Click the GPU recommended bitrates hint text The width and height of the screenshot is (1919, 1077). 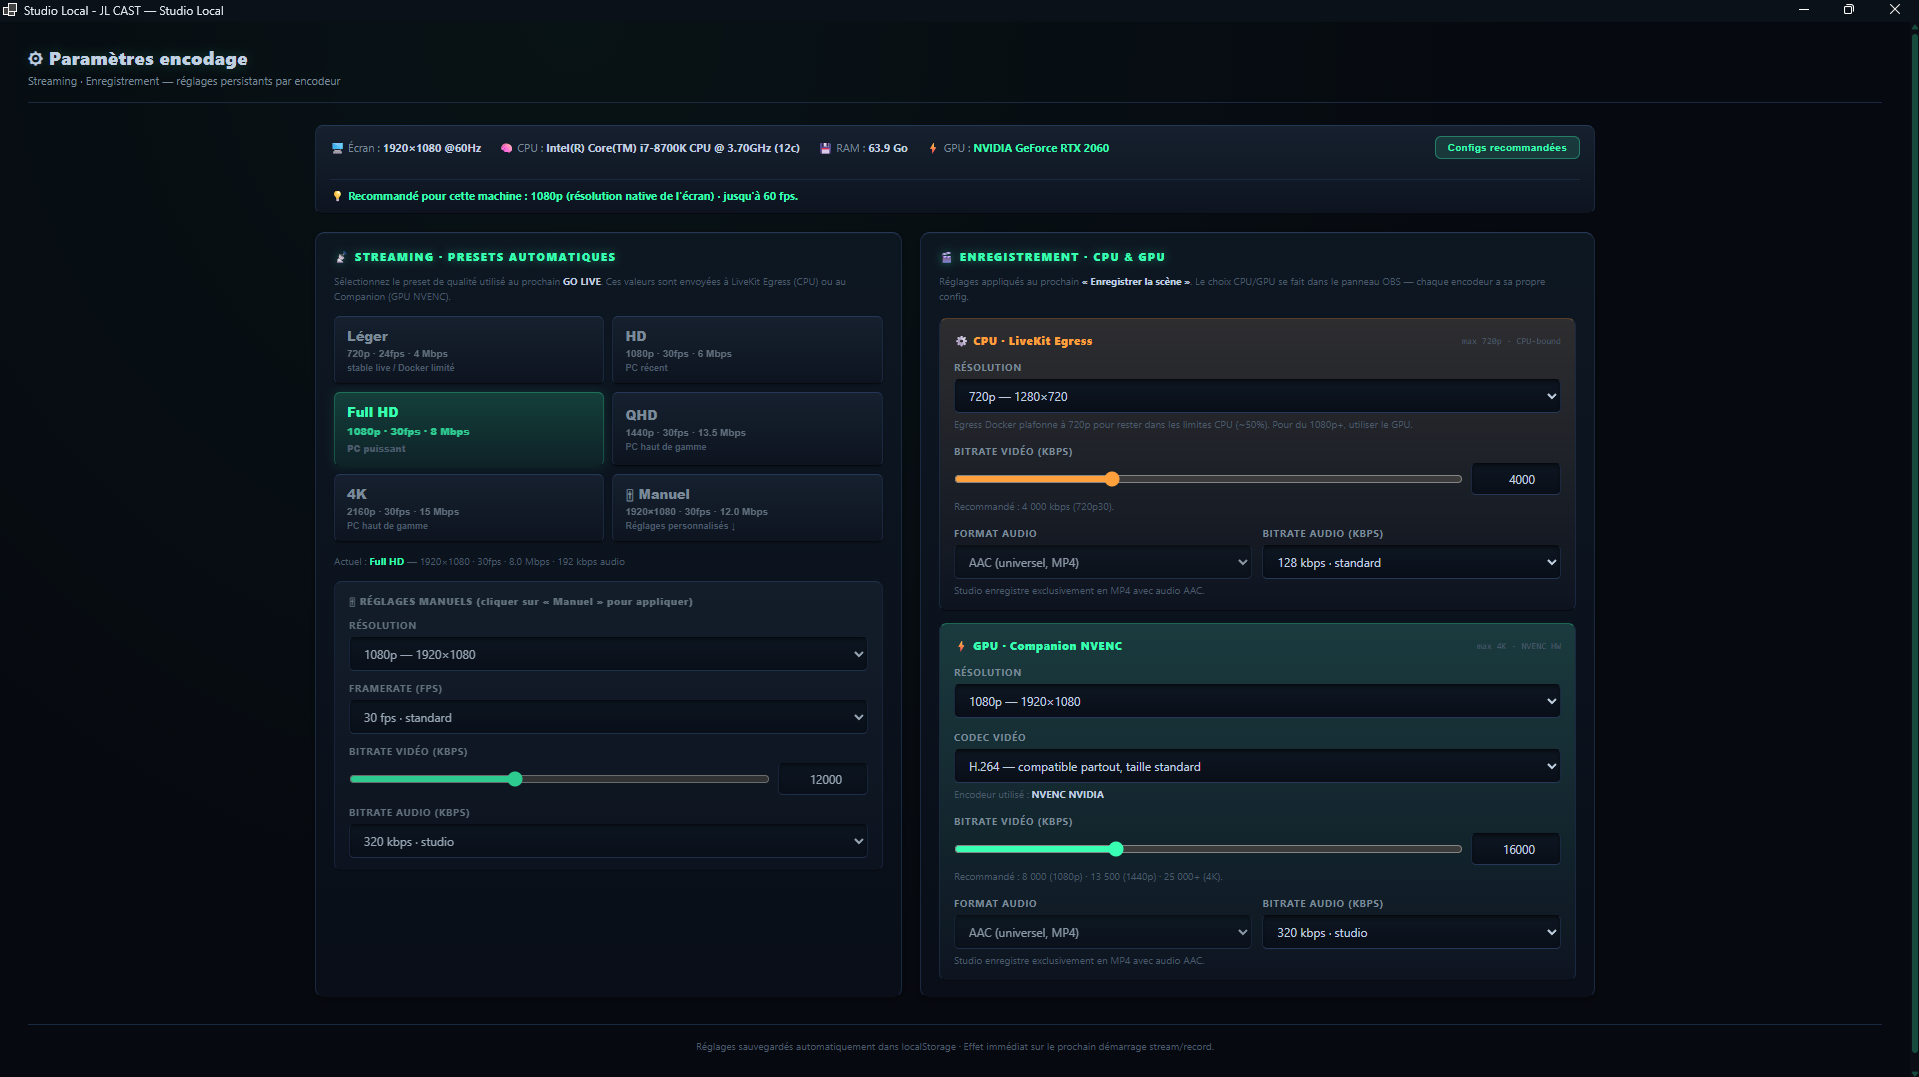coord(1087,877)
